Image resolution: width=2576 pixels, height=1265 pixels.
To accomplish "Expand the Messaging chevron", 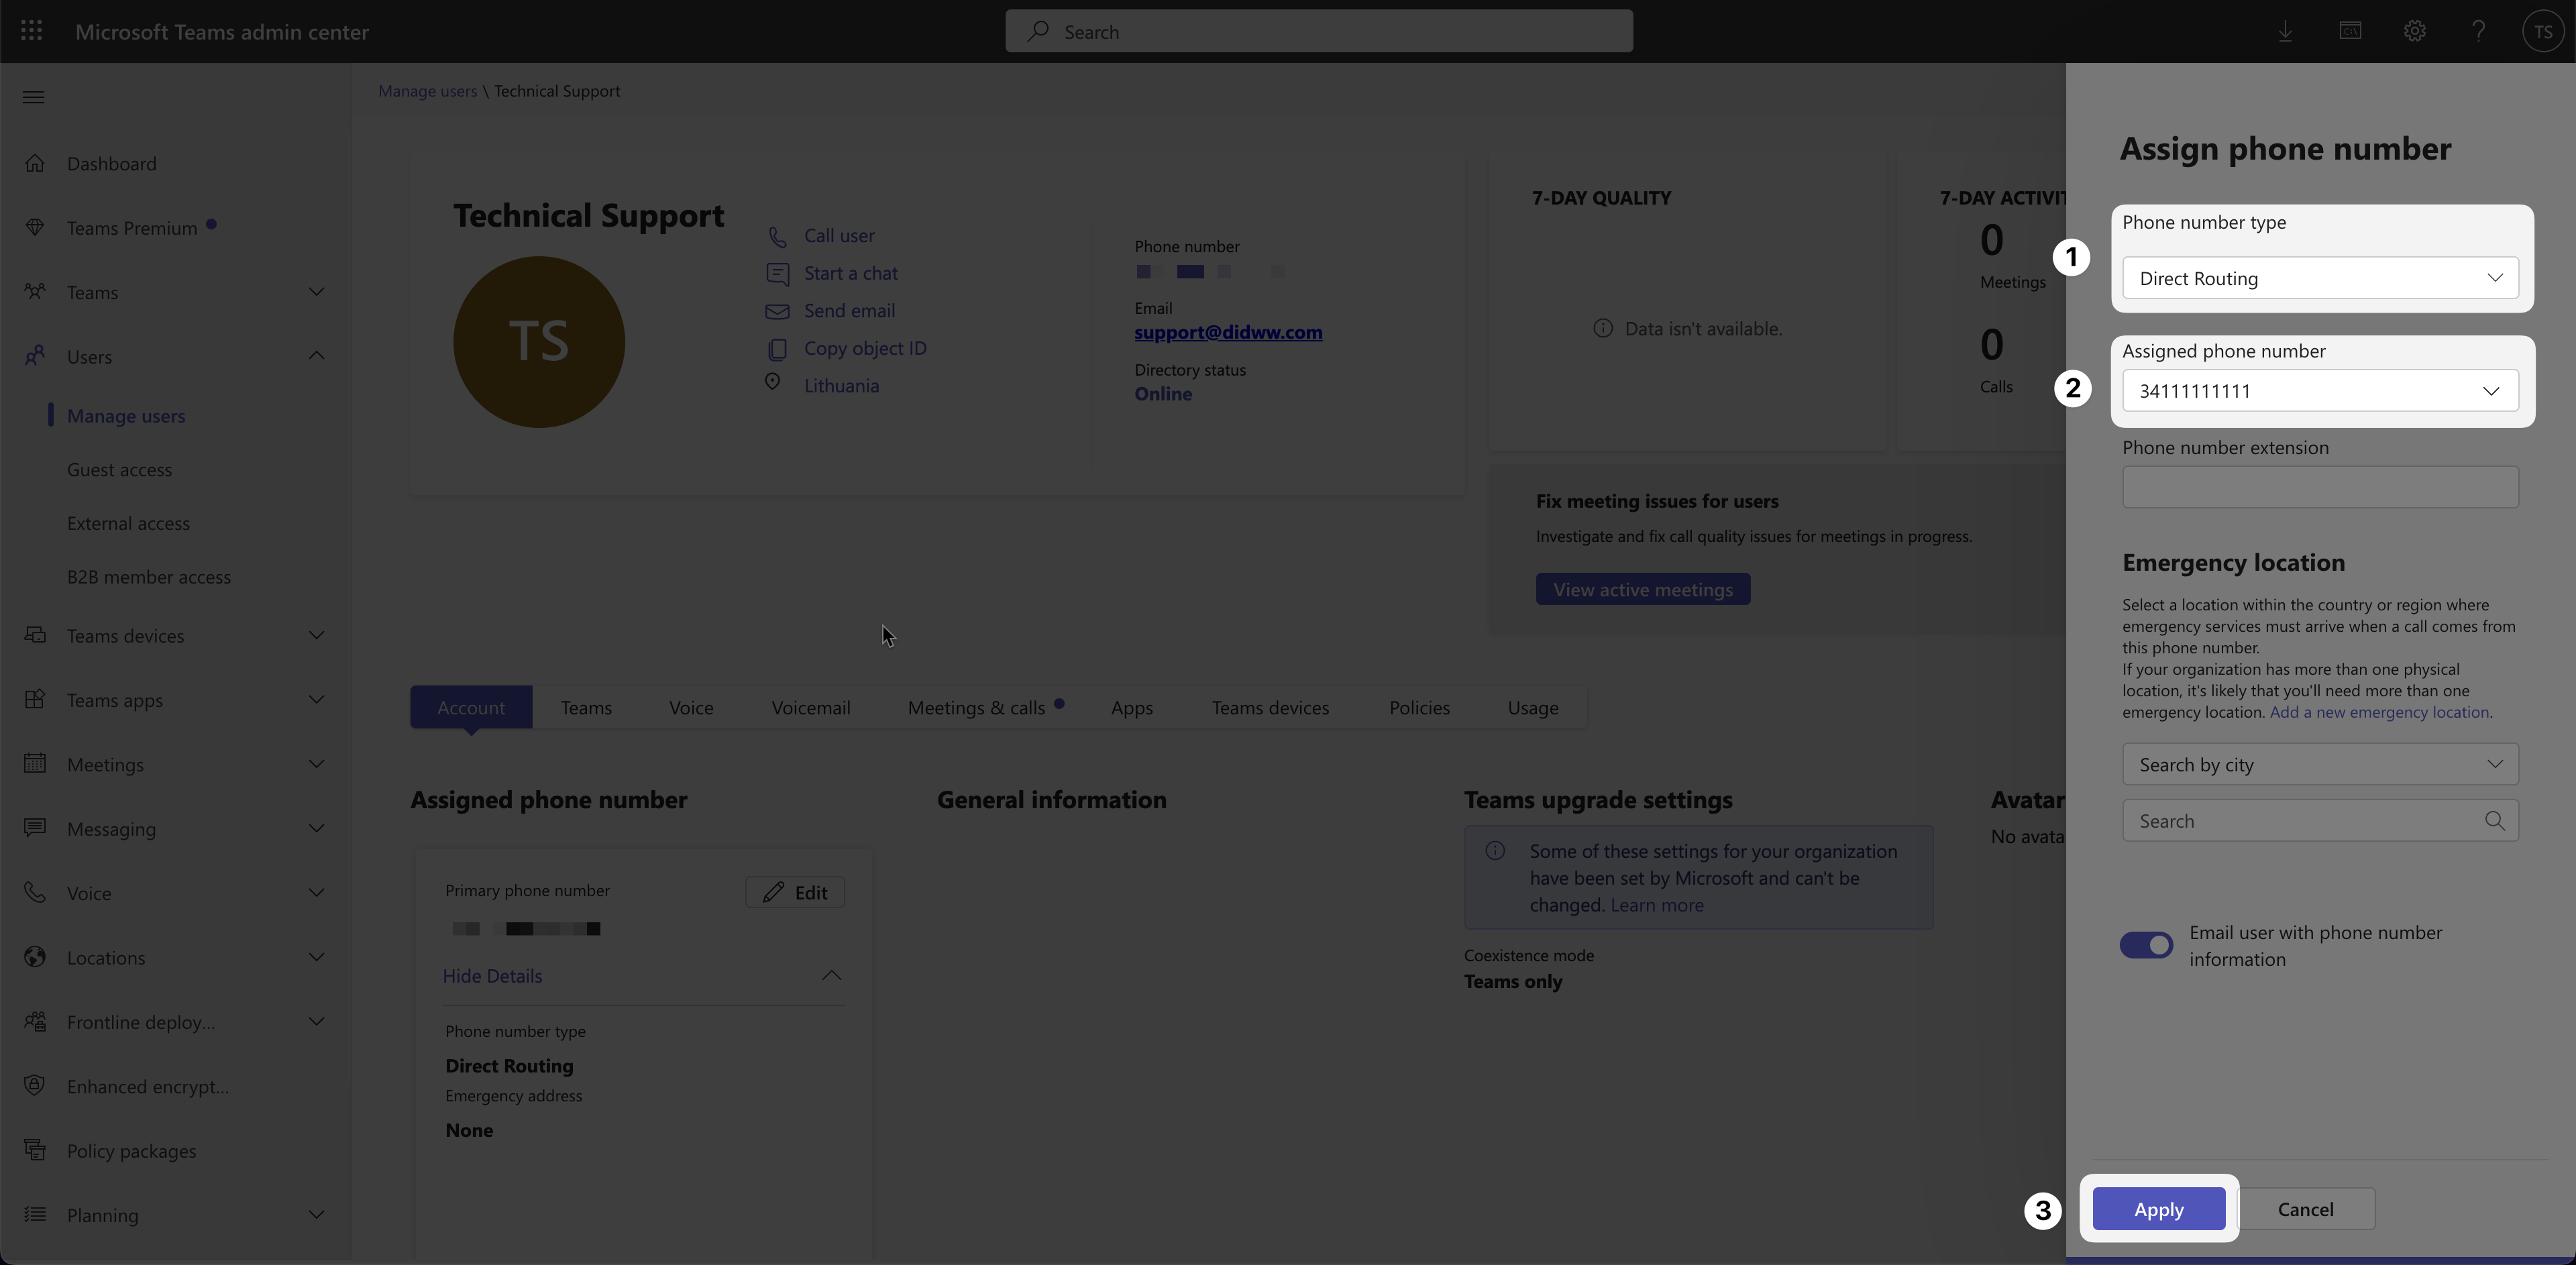I will 316,828.
